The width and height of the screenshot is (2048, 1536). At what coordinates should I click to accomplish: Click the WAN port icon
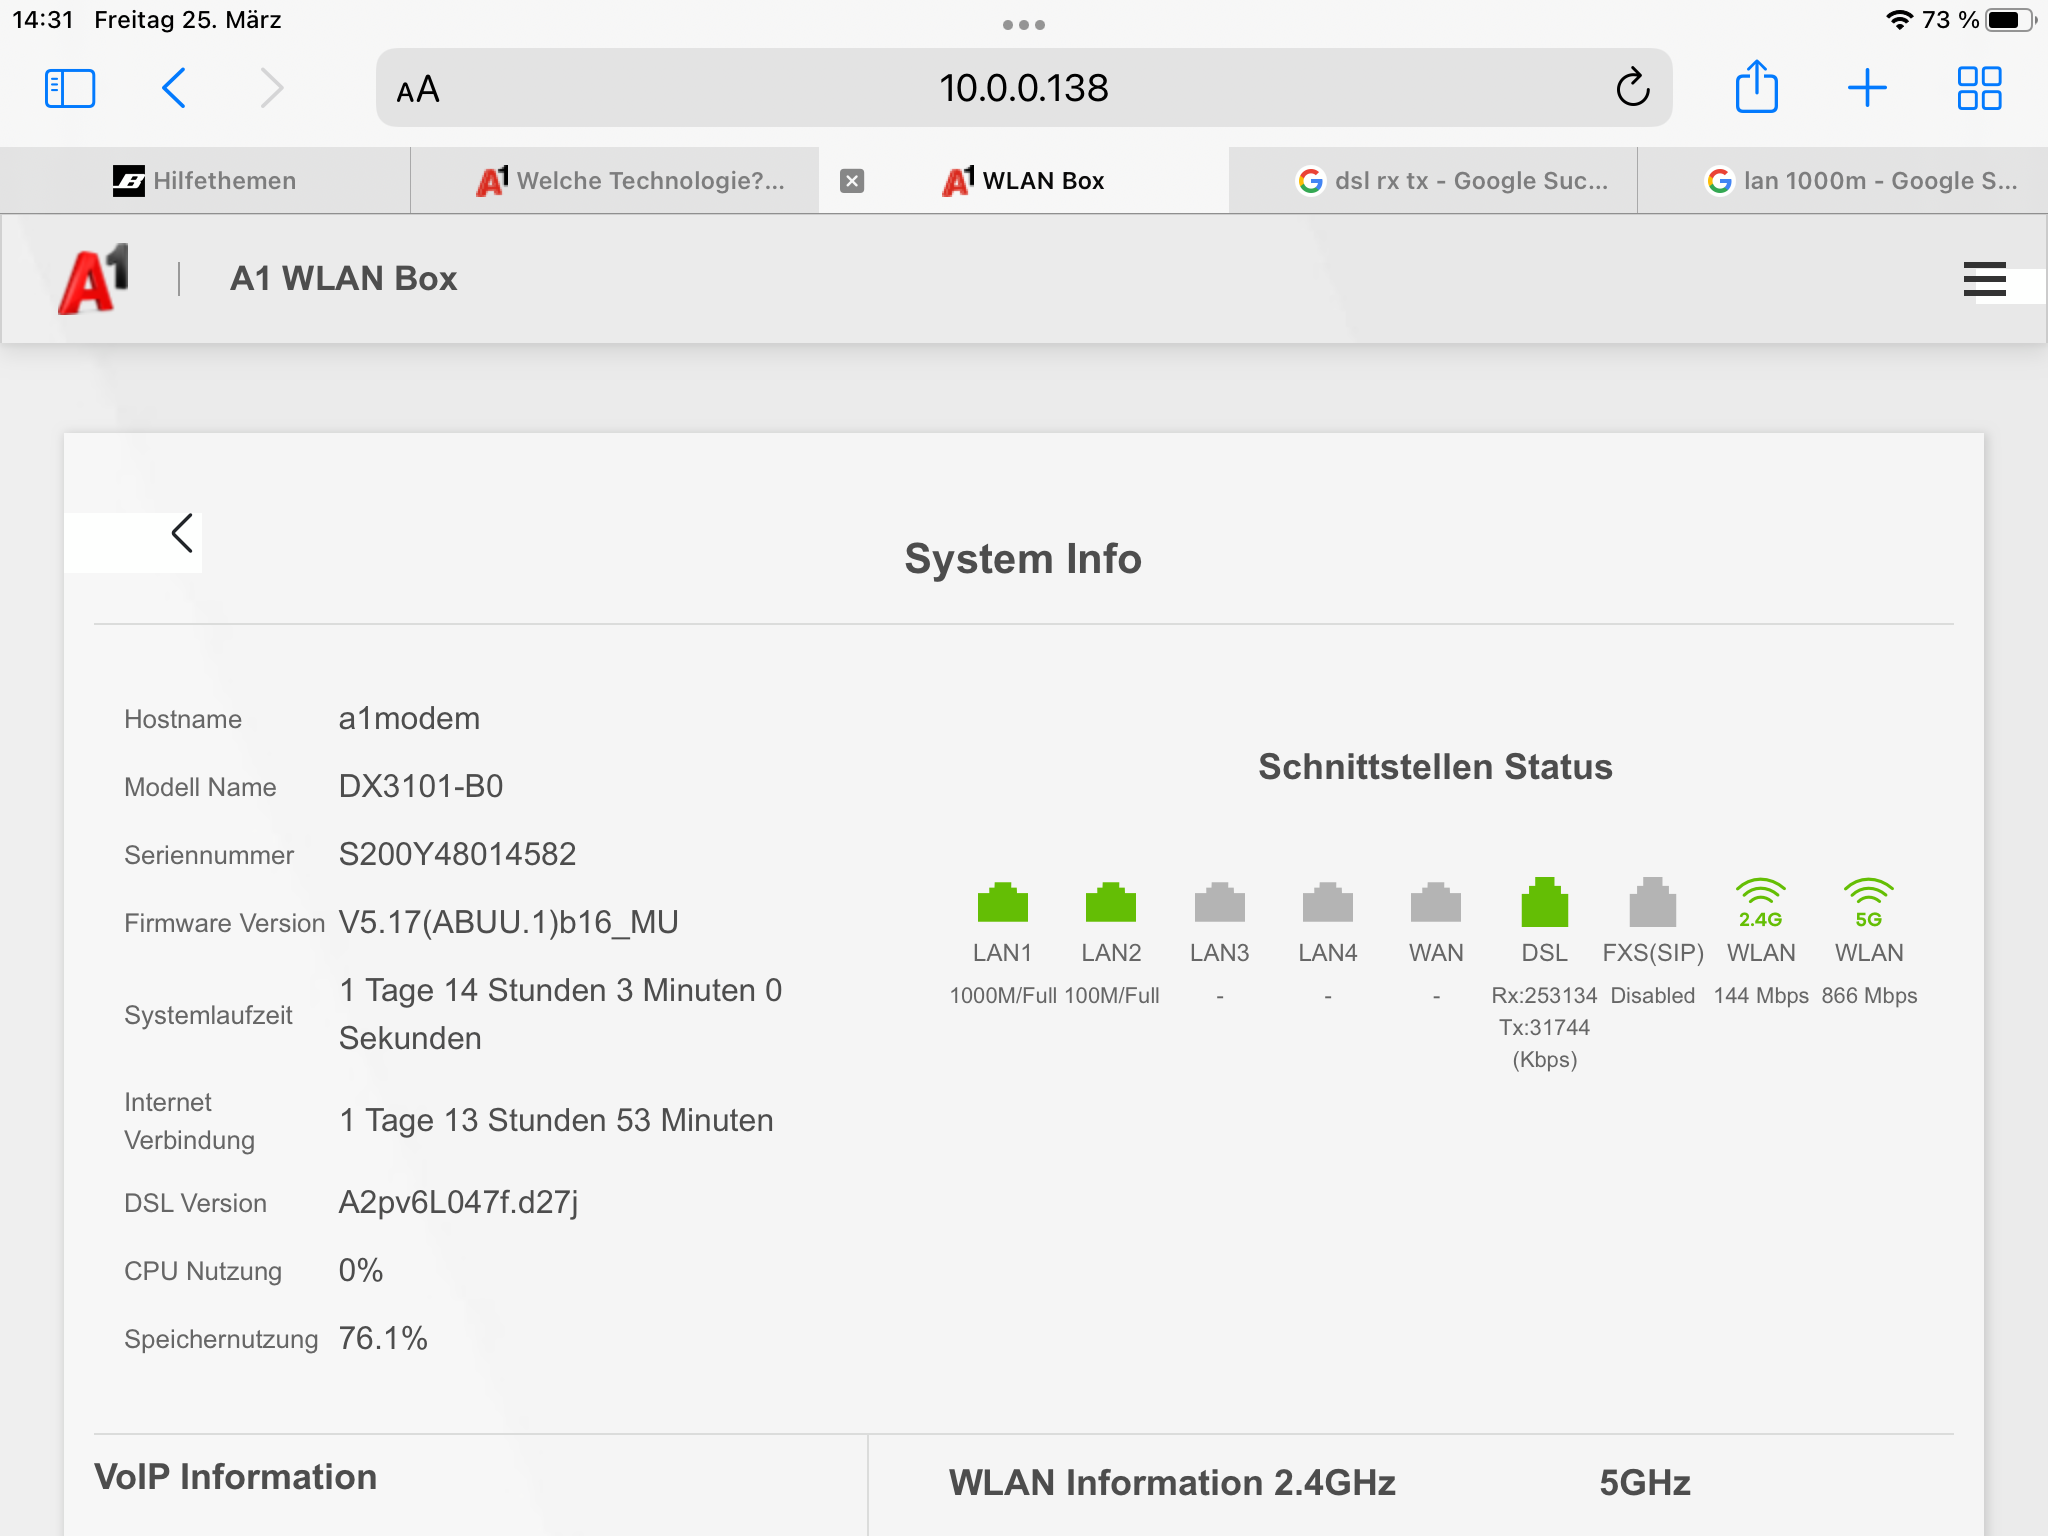coord(1435,902)
